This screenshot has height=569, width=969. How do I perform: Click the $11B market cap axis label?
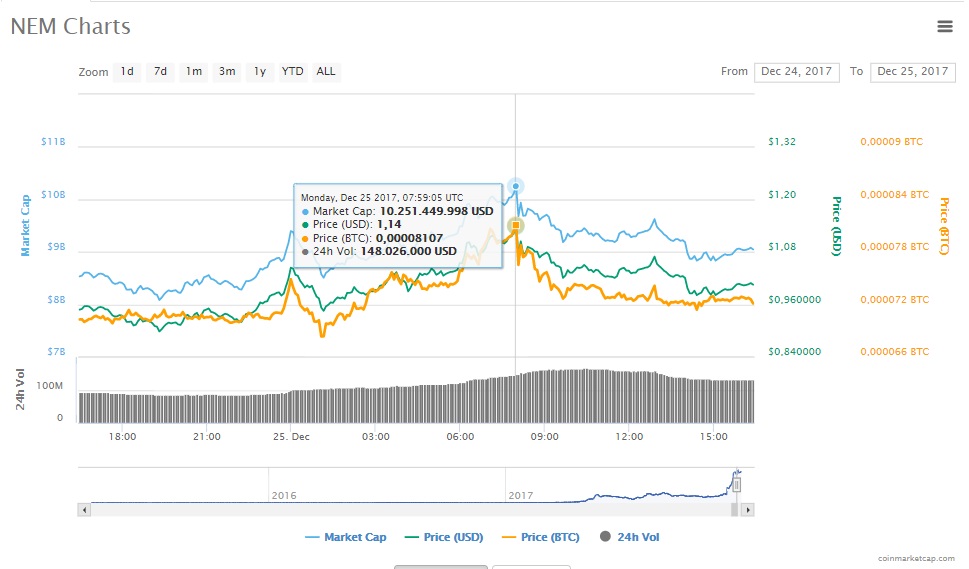53,141
